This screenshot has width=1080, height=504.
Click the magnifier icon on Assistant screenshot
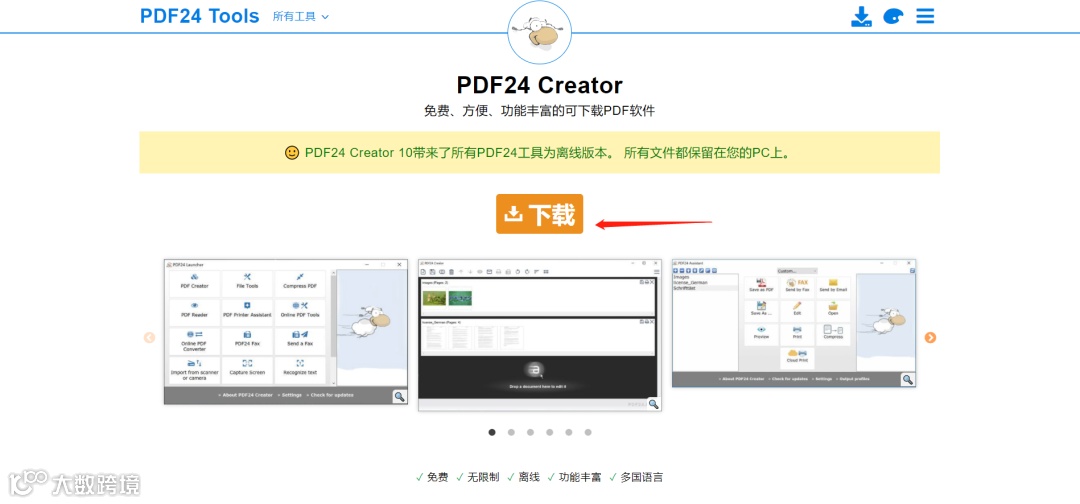pos(908,379)
